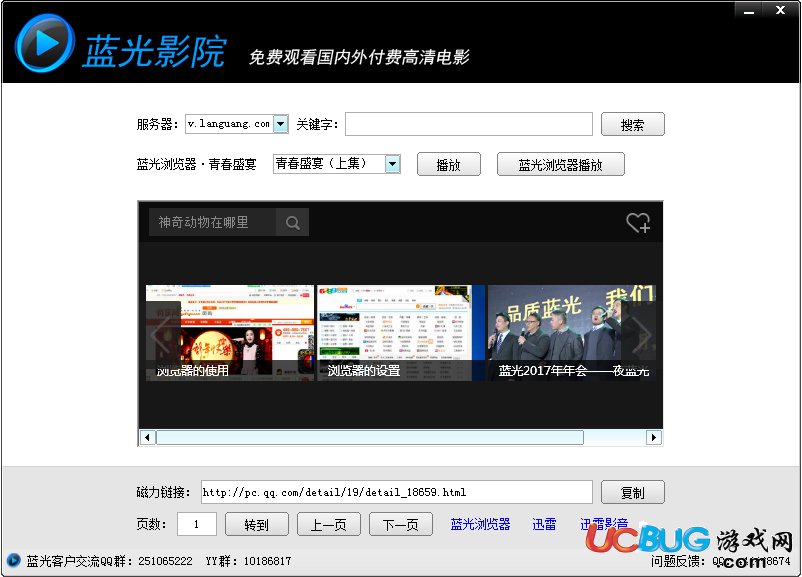Open the 迅雷 link
The image size is (802, 577).
[x=544, y=524]
